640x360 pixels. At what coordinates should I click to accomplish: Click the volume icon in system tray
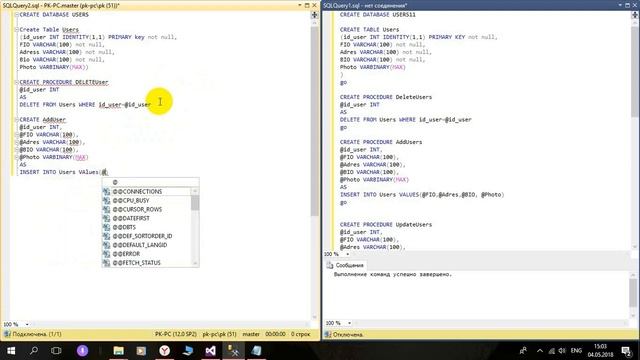(x=562, y=351)
